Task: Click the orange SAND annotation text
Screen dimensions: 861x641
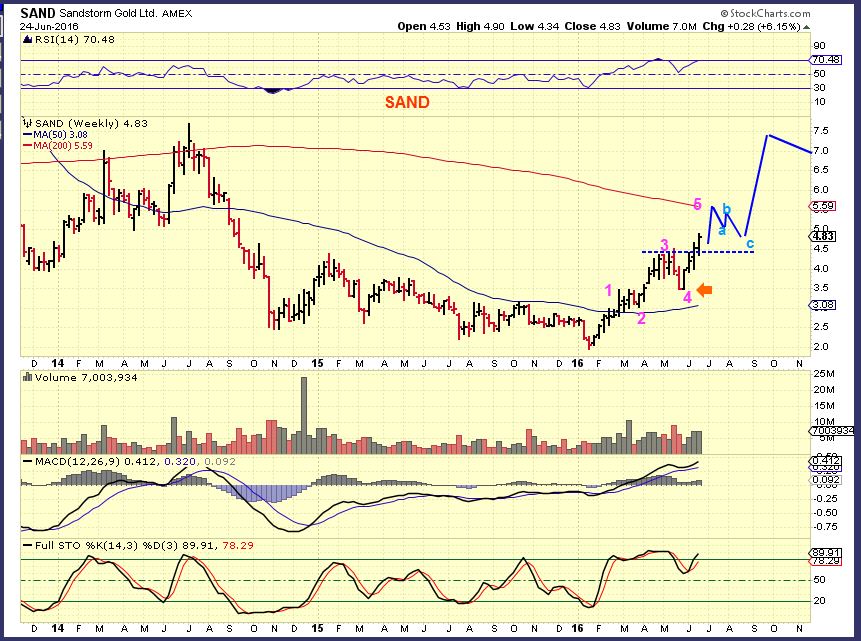Action: pyautogui.click(x=407, y=102)
